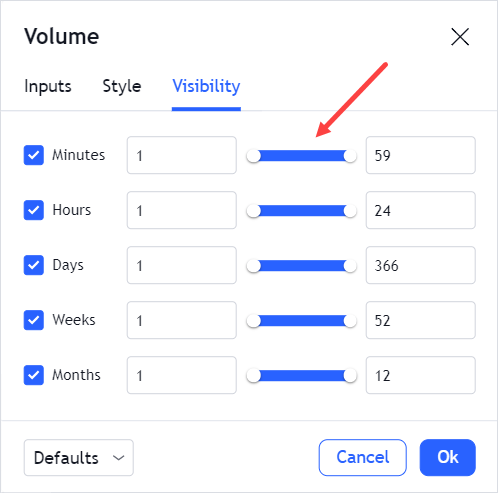Image resolution: width=498 pixels, height=493 pixels.
Task: Select the Visibility tab
Action: 206,86
